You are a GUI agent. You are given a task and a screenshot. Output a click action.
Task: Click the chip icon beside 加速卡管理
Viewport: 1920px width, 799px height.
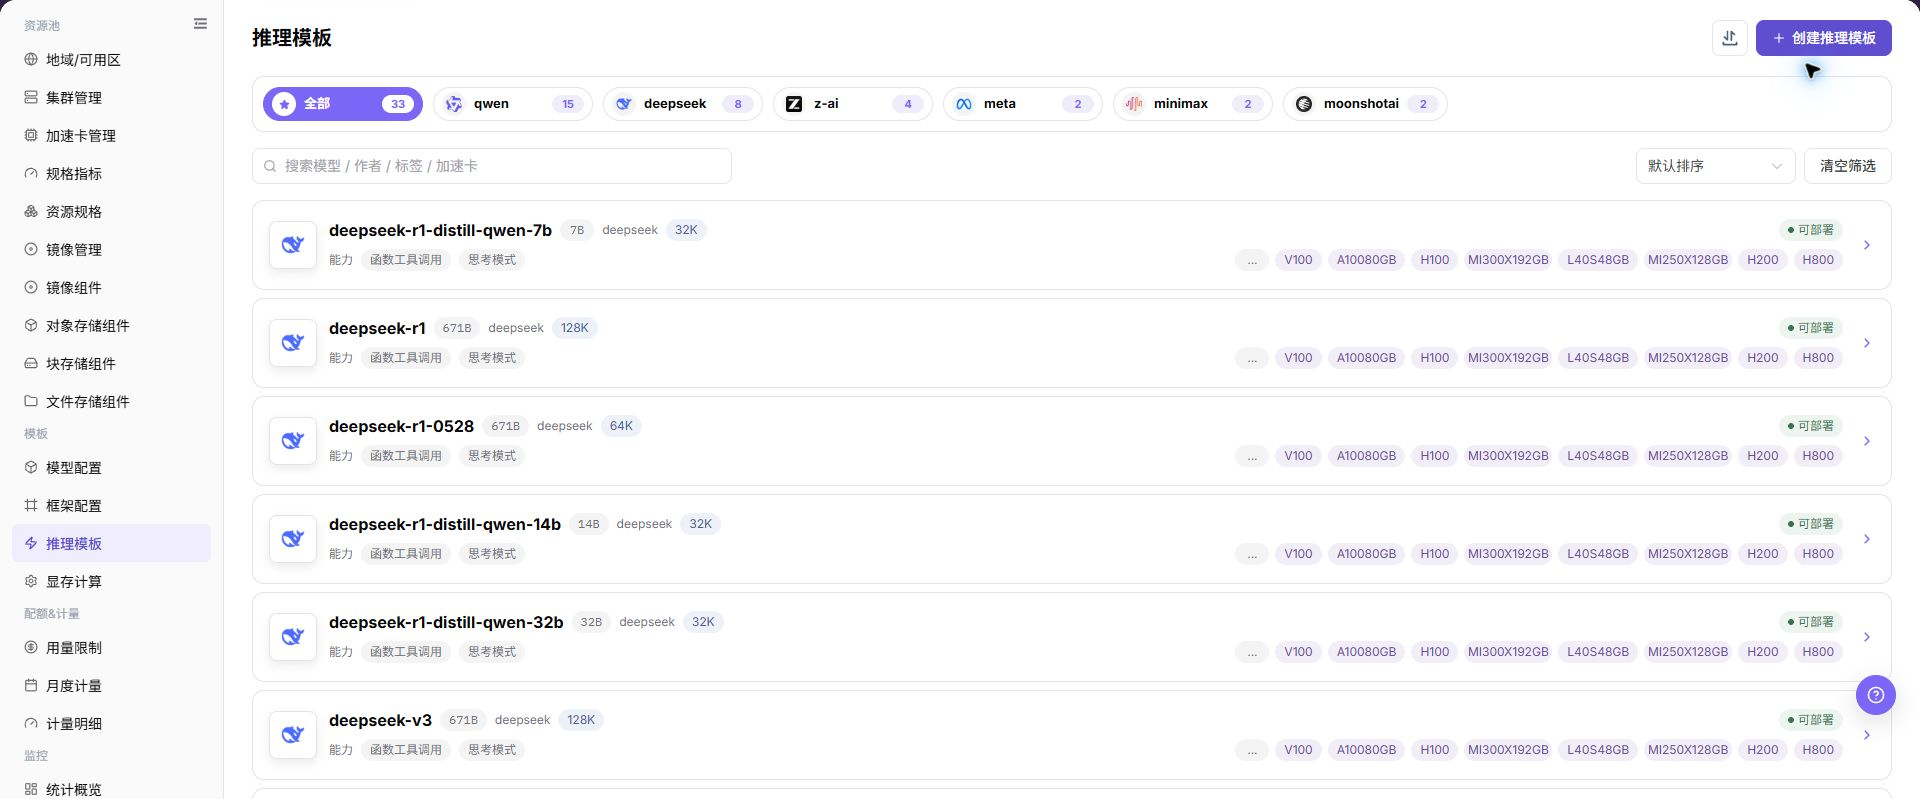[x=31, y=136]
